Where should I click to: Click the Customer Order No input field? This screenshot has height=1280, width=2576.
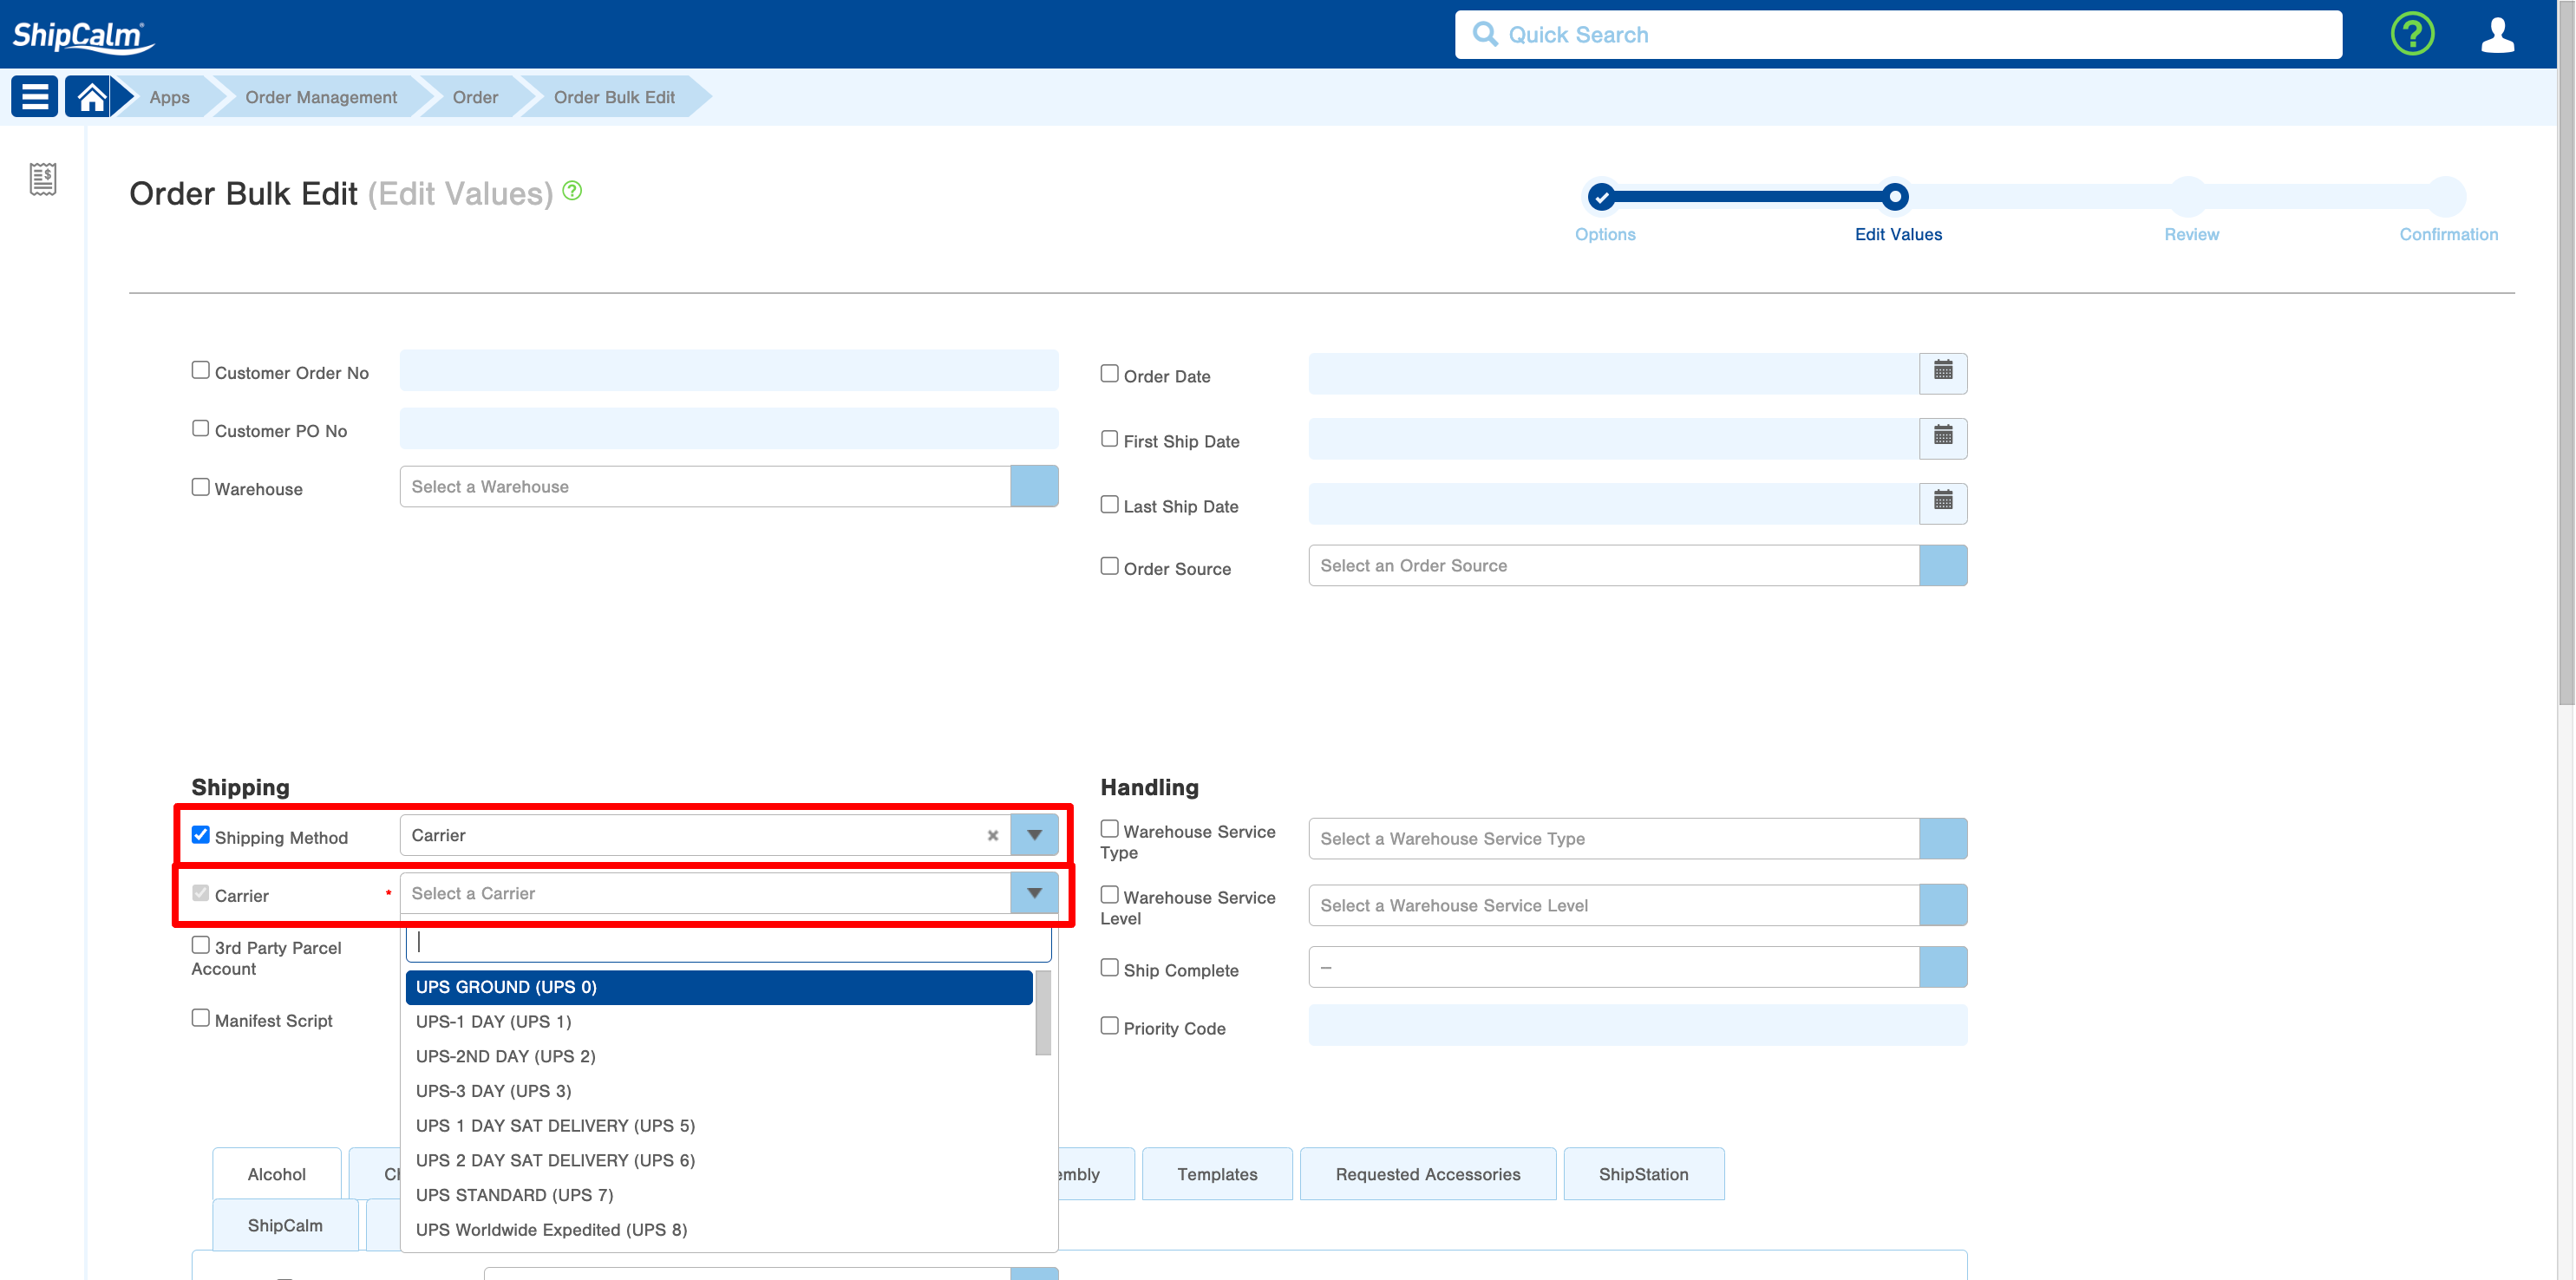pyautogui.click(x=728, y=370)
